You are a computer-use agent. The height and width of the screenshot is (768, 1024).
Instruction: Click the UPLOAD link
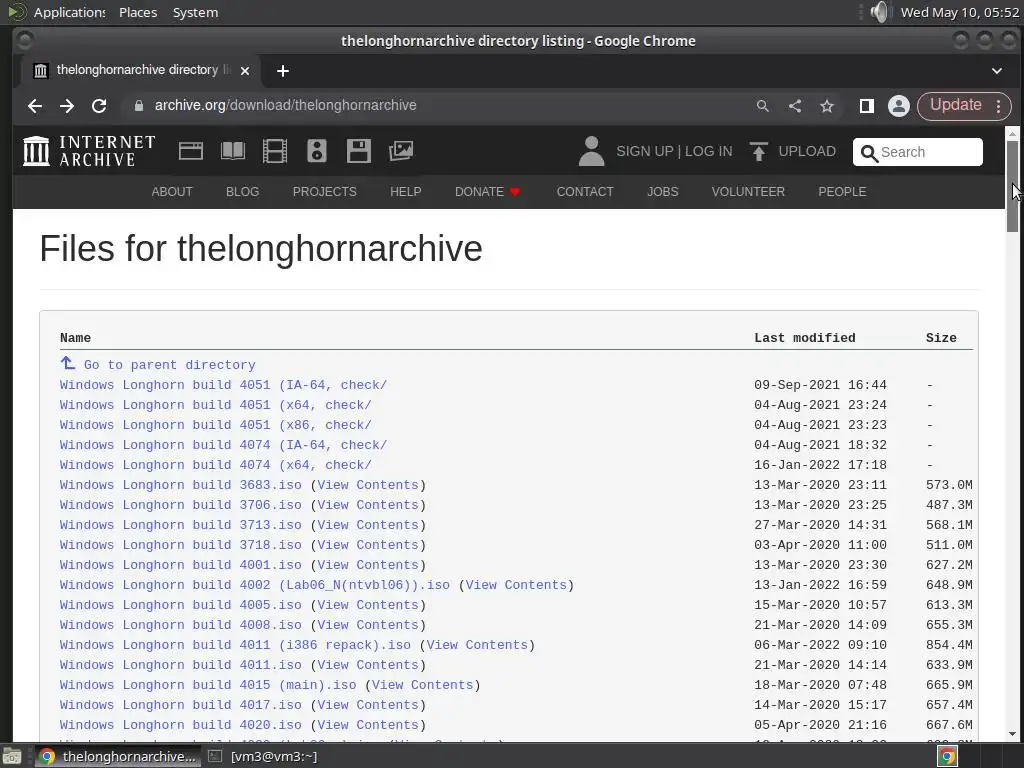792,152
